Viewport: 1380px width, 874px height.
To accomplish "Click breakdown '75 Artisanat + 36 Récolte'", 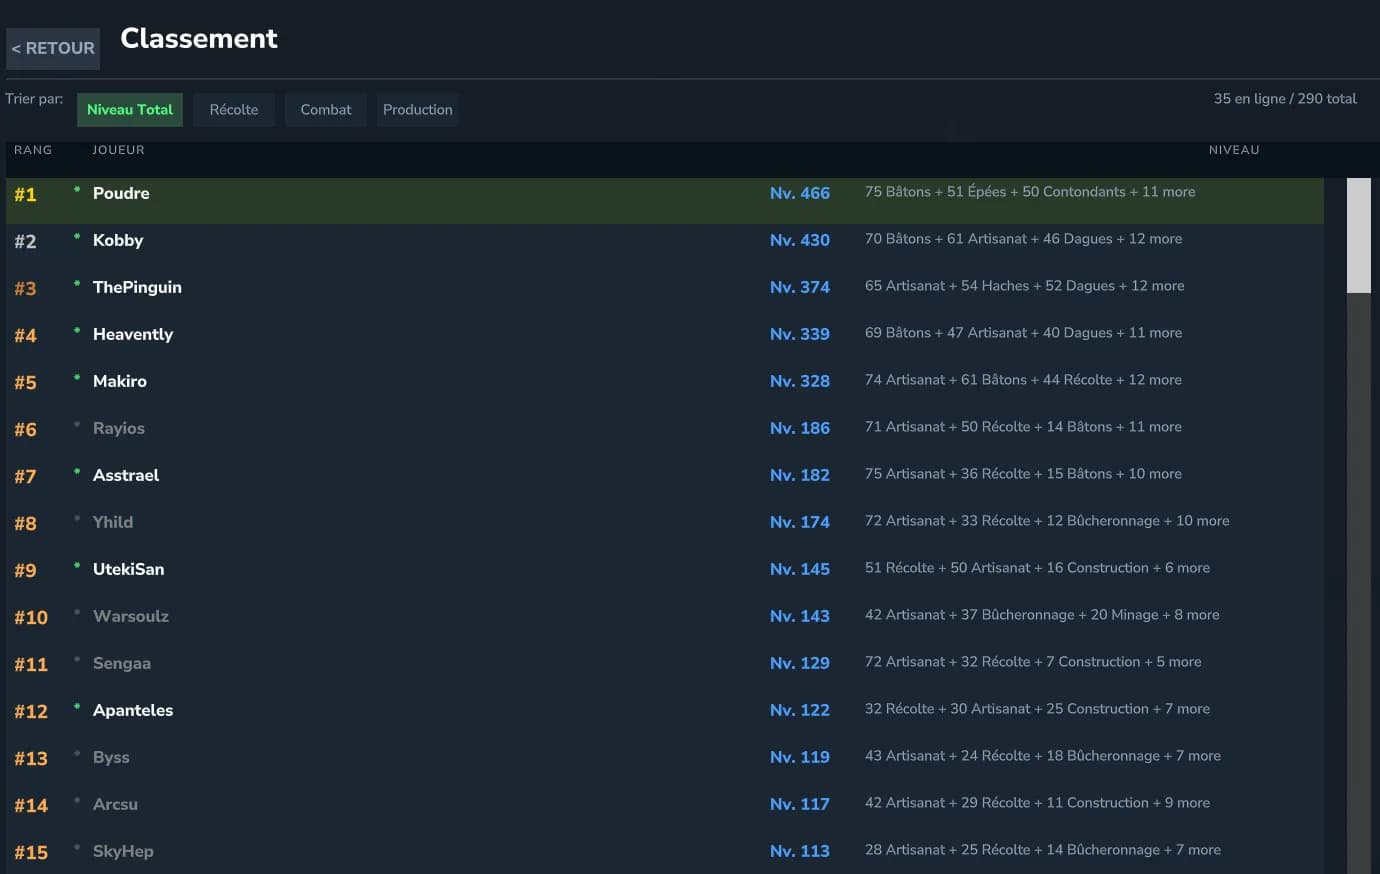I will [1023, 474].
